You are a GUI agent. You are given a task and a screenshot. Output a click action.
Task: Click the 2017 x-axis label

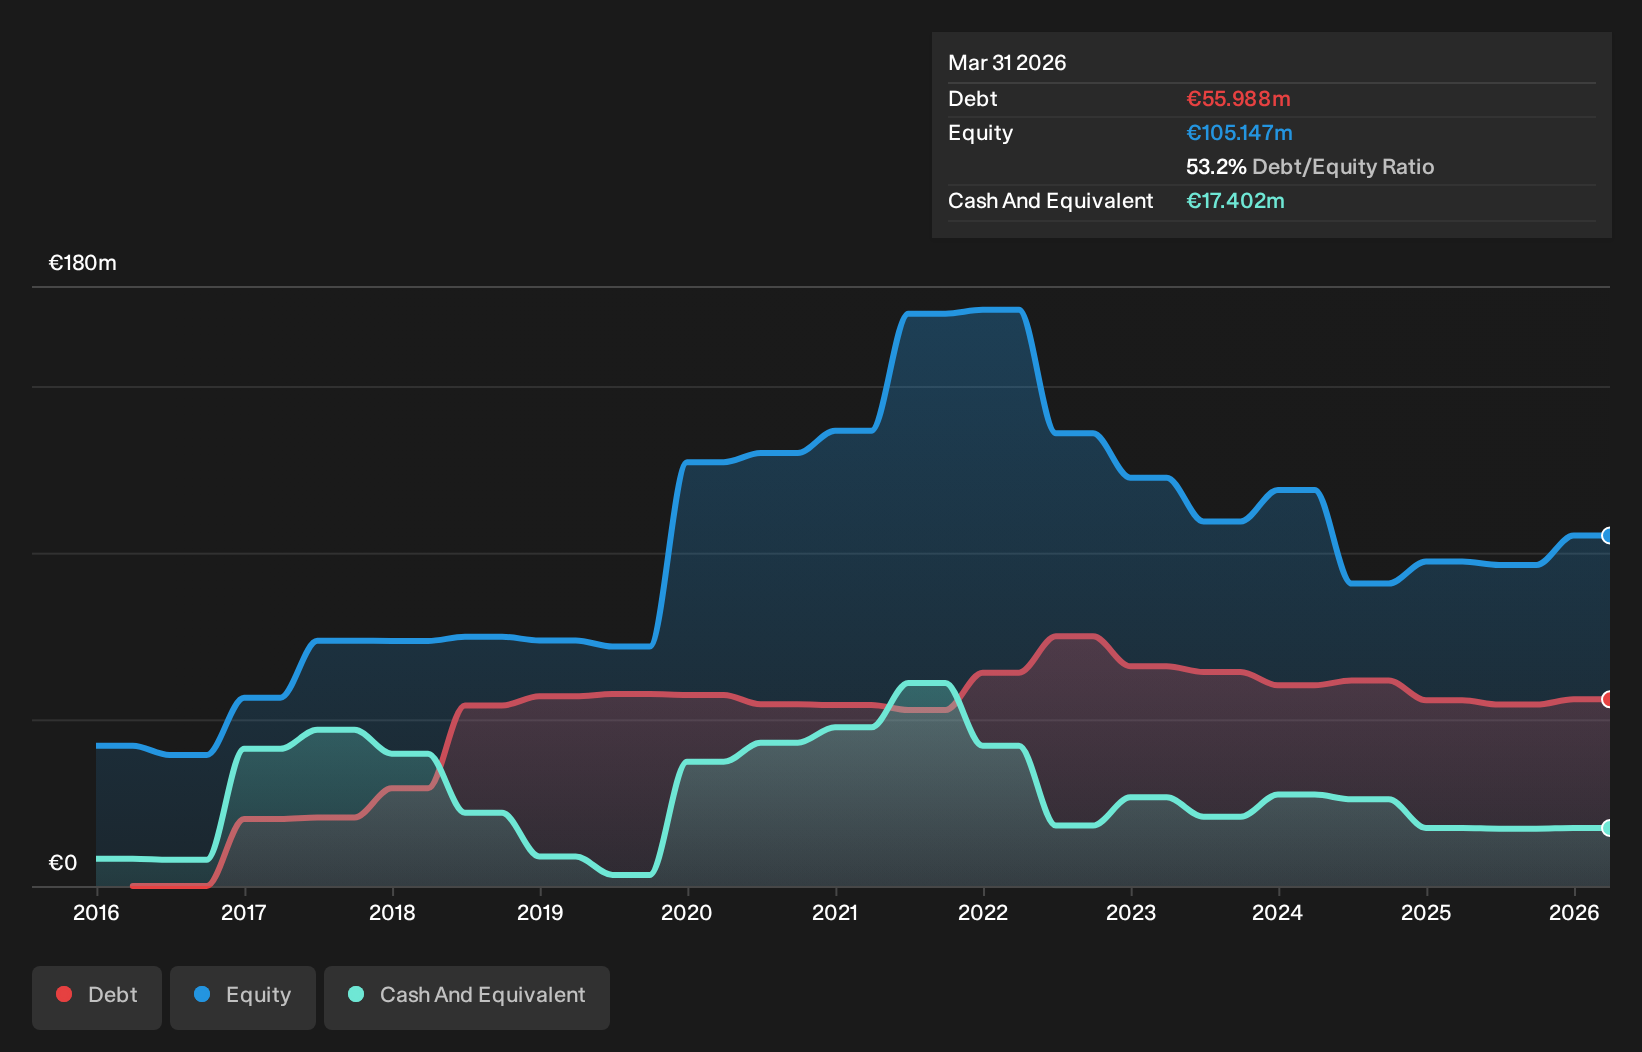[x=243, y=912]
